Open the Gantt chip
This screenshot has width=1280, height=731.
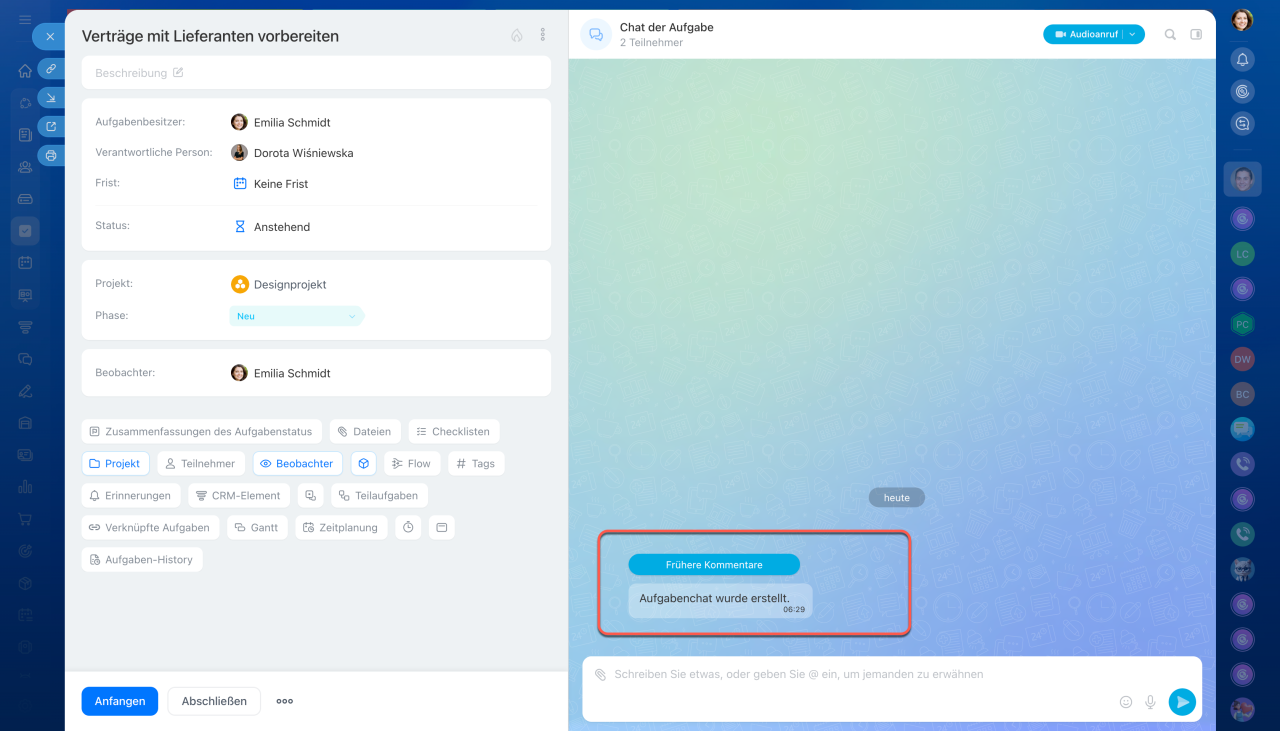point(257,527)
